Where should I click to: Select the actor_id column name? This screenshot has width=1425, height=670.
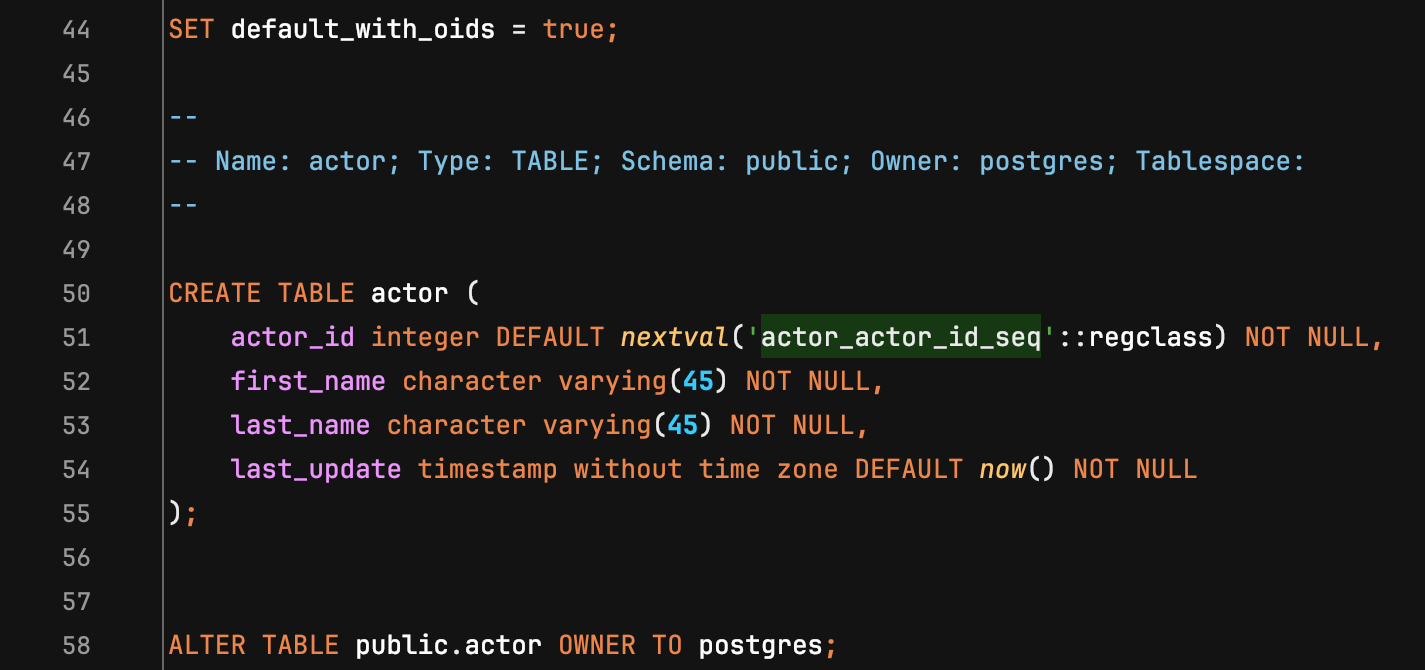tap(293, 337)
